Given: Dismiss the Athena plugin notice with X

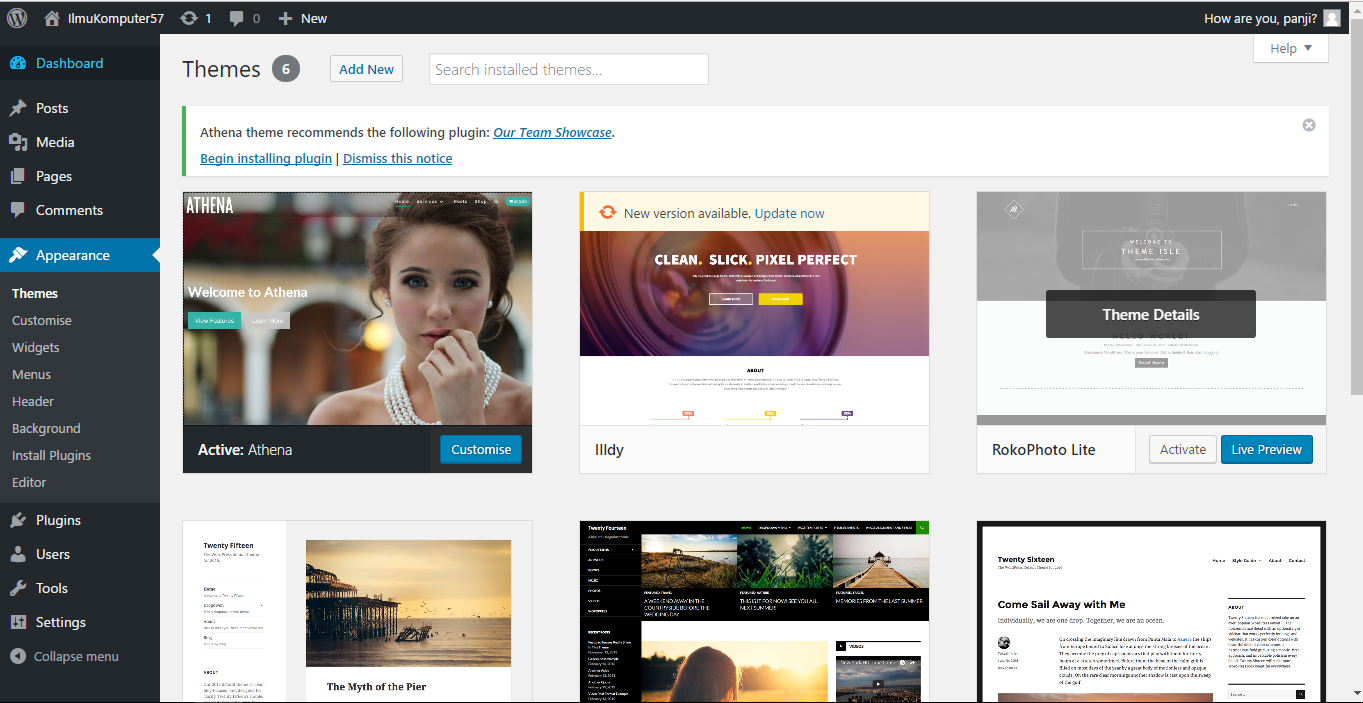Looking at the screenshot, I should pyautogui.click(x=1309, y=125).
